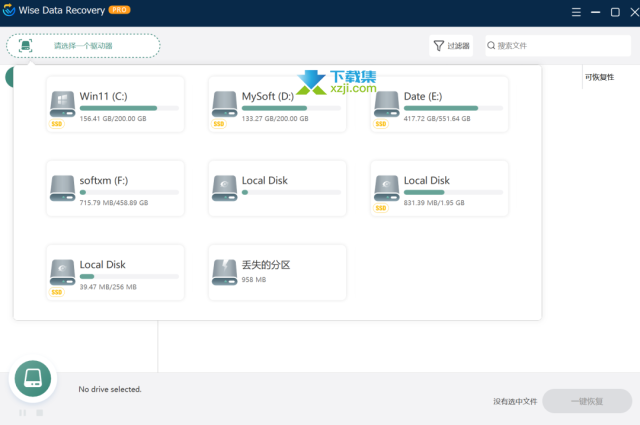This screenshot has width=640, height=425.
Task: Select the 1.95 GB Local Disk icon
Action: 387,188
